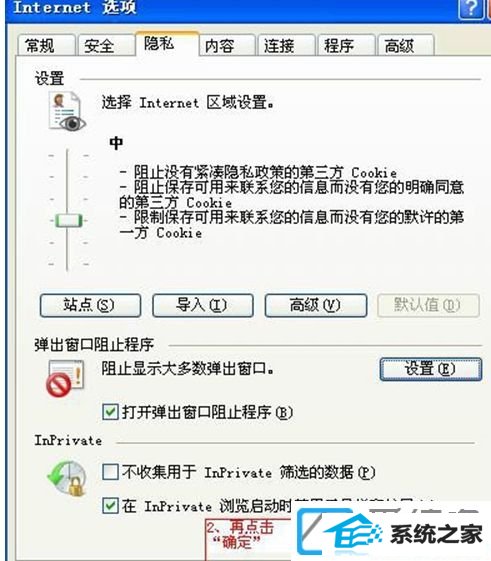491x561 pixels.
Task: Switch to the 安全 tab
Action: pyautogui.click(x=106, y=45)
